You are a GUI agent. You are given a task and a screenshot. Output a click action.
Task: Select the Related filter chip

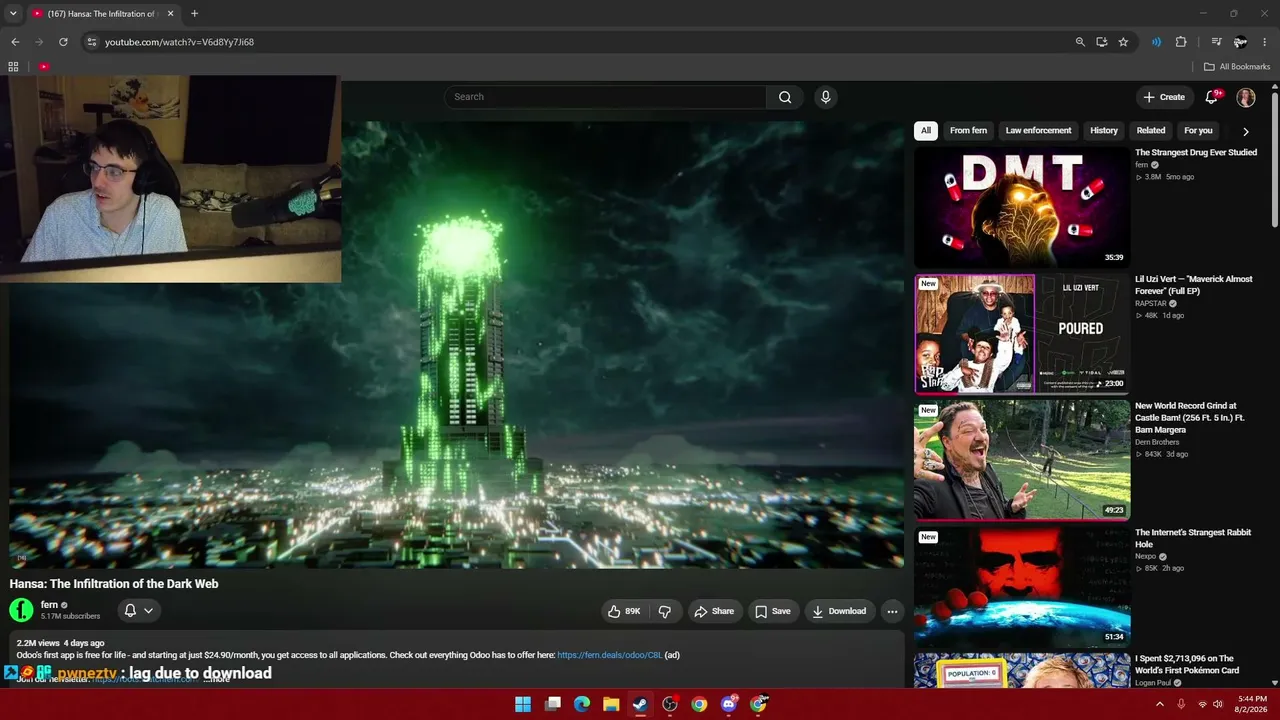tap(1151, 130)
